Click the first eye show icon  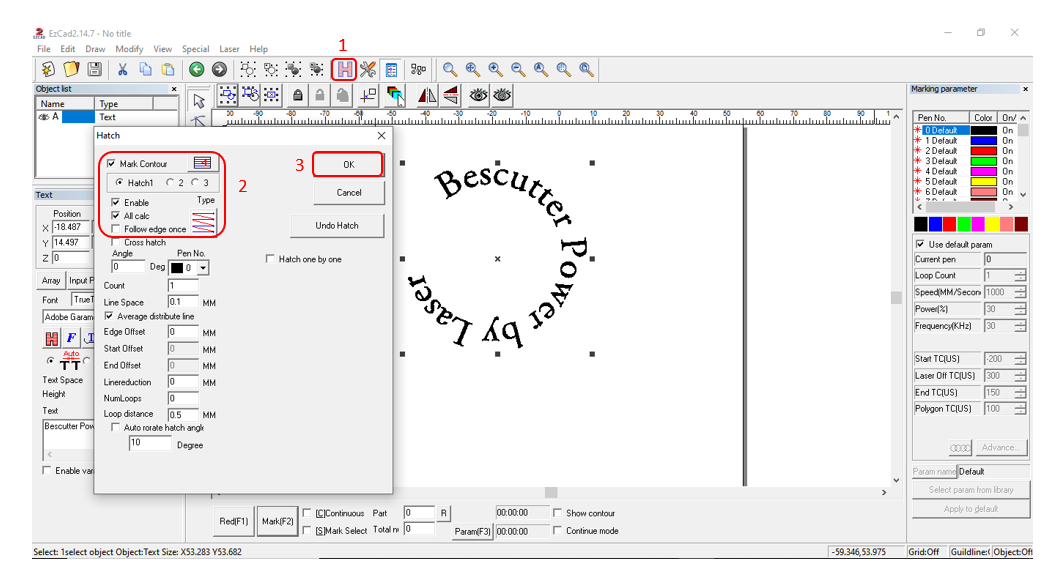click(478, 96)
